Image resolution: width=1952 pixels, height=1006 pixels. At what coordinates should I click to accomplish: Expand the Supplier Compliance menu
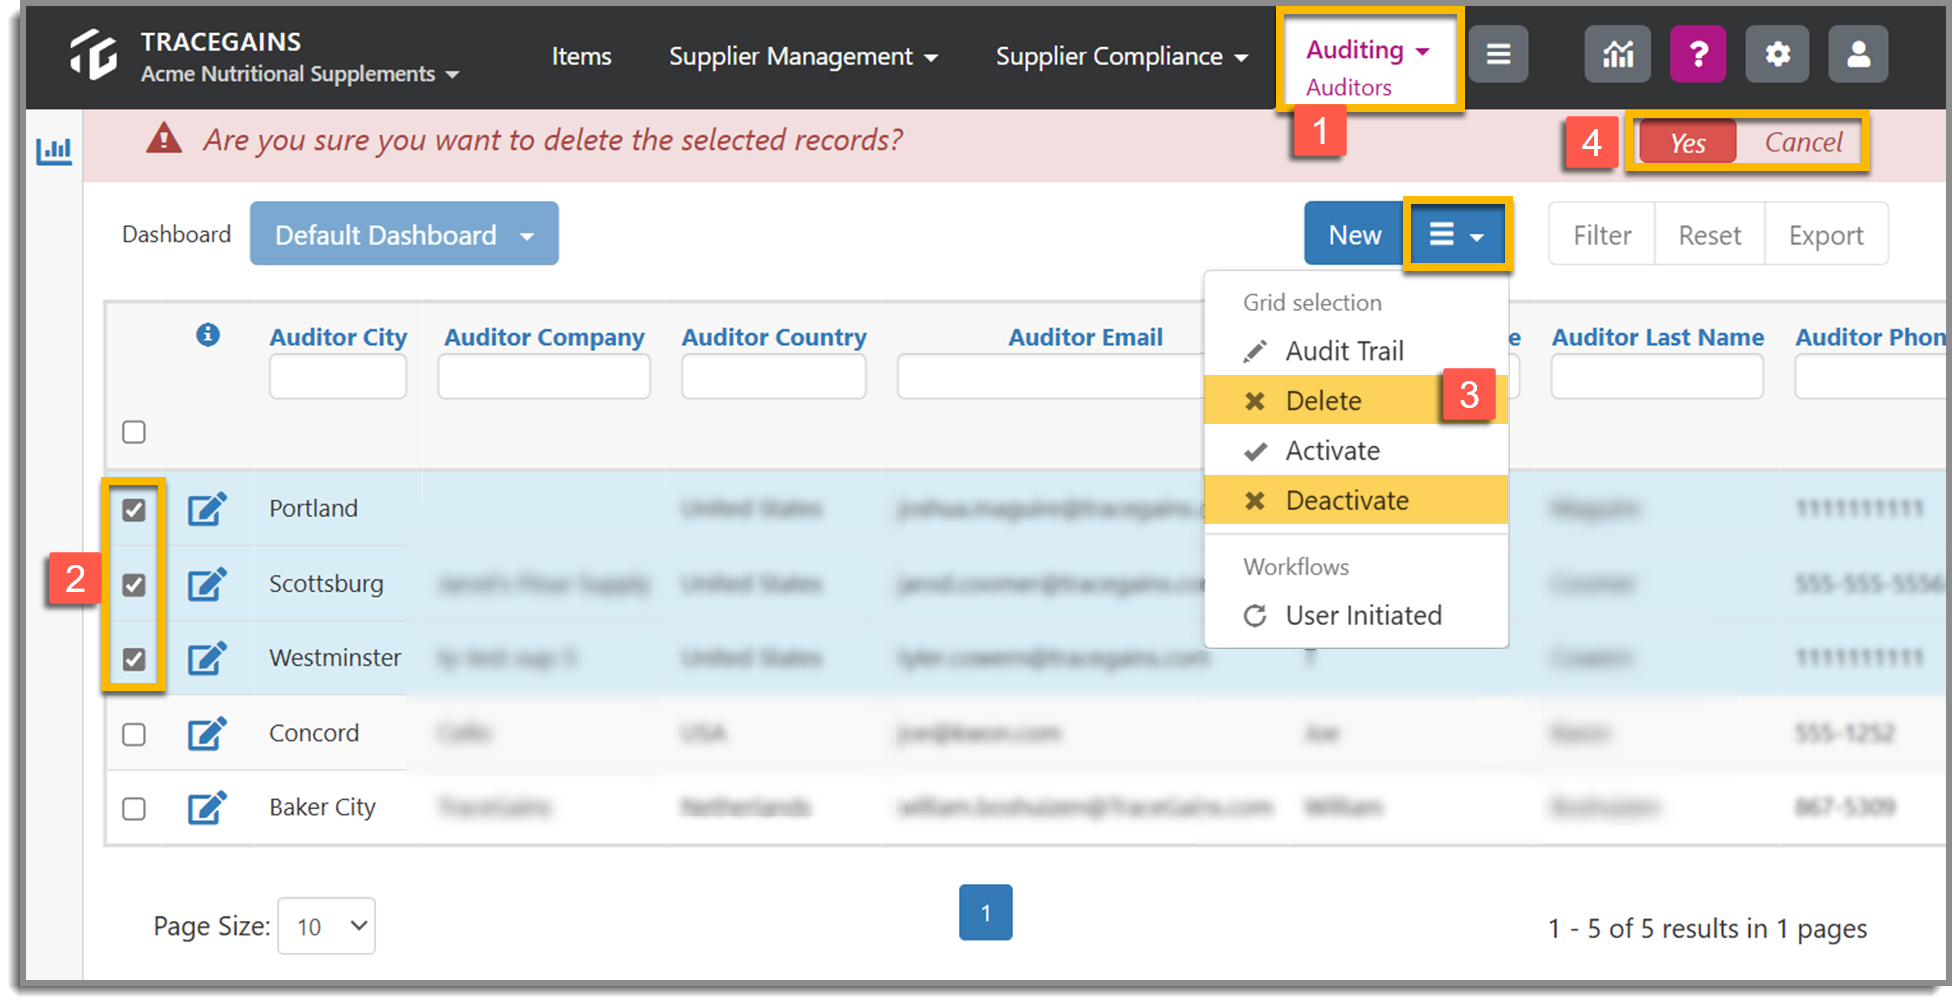click(1121, 57)
